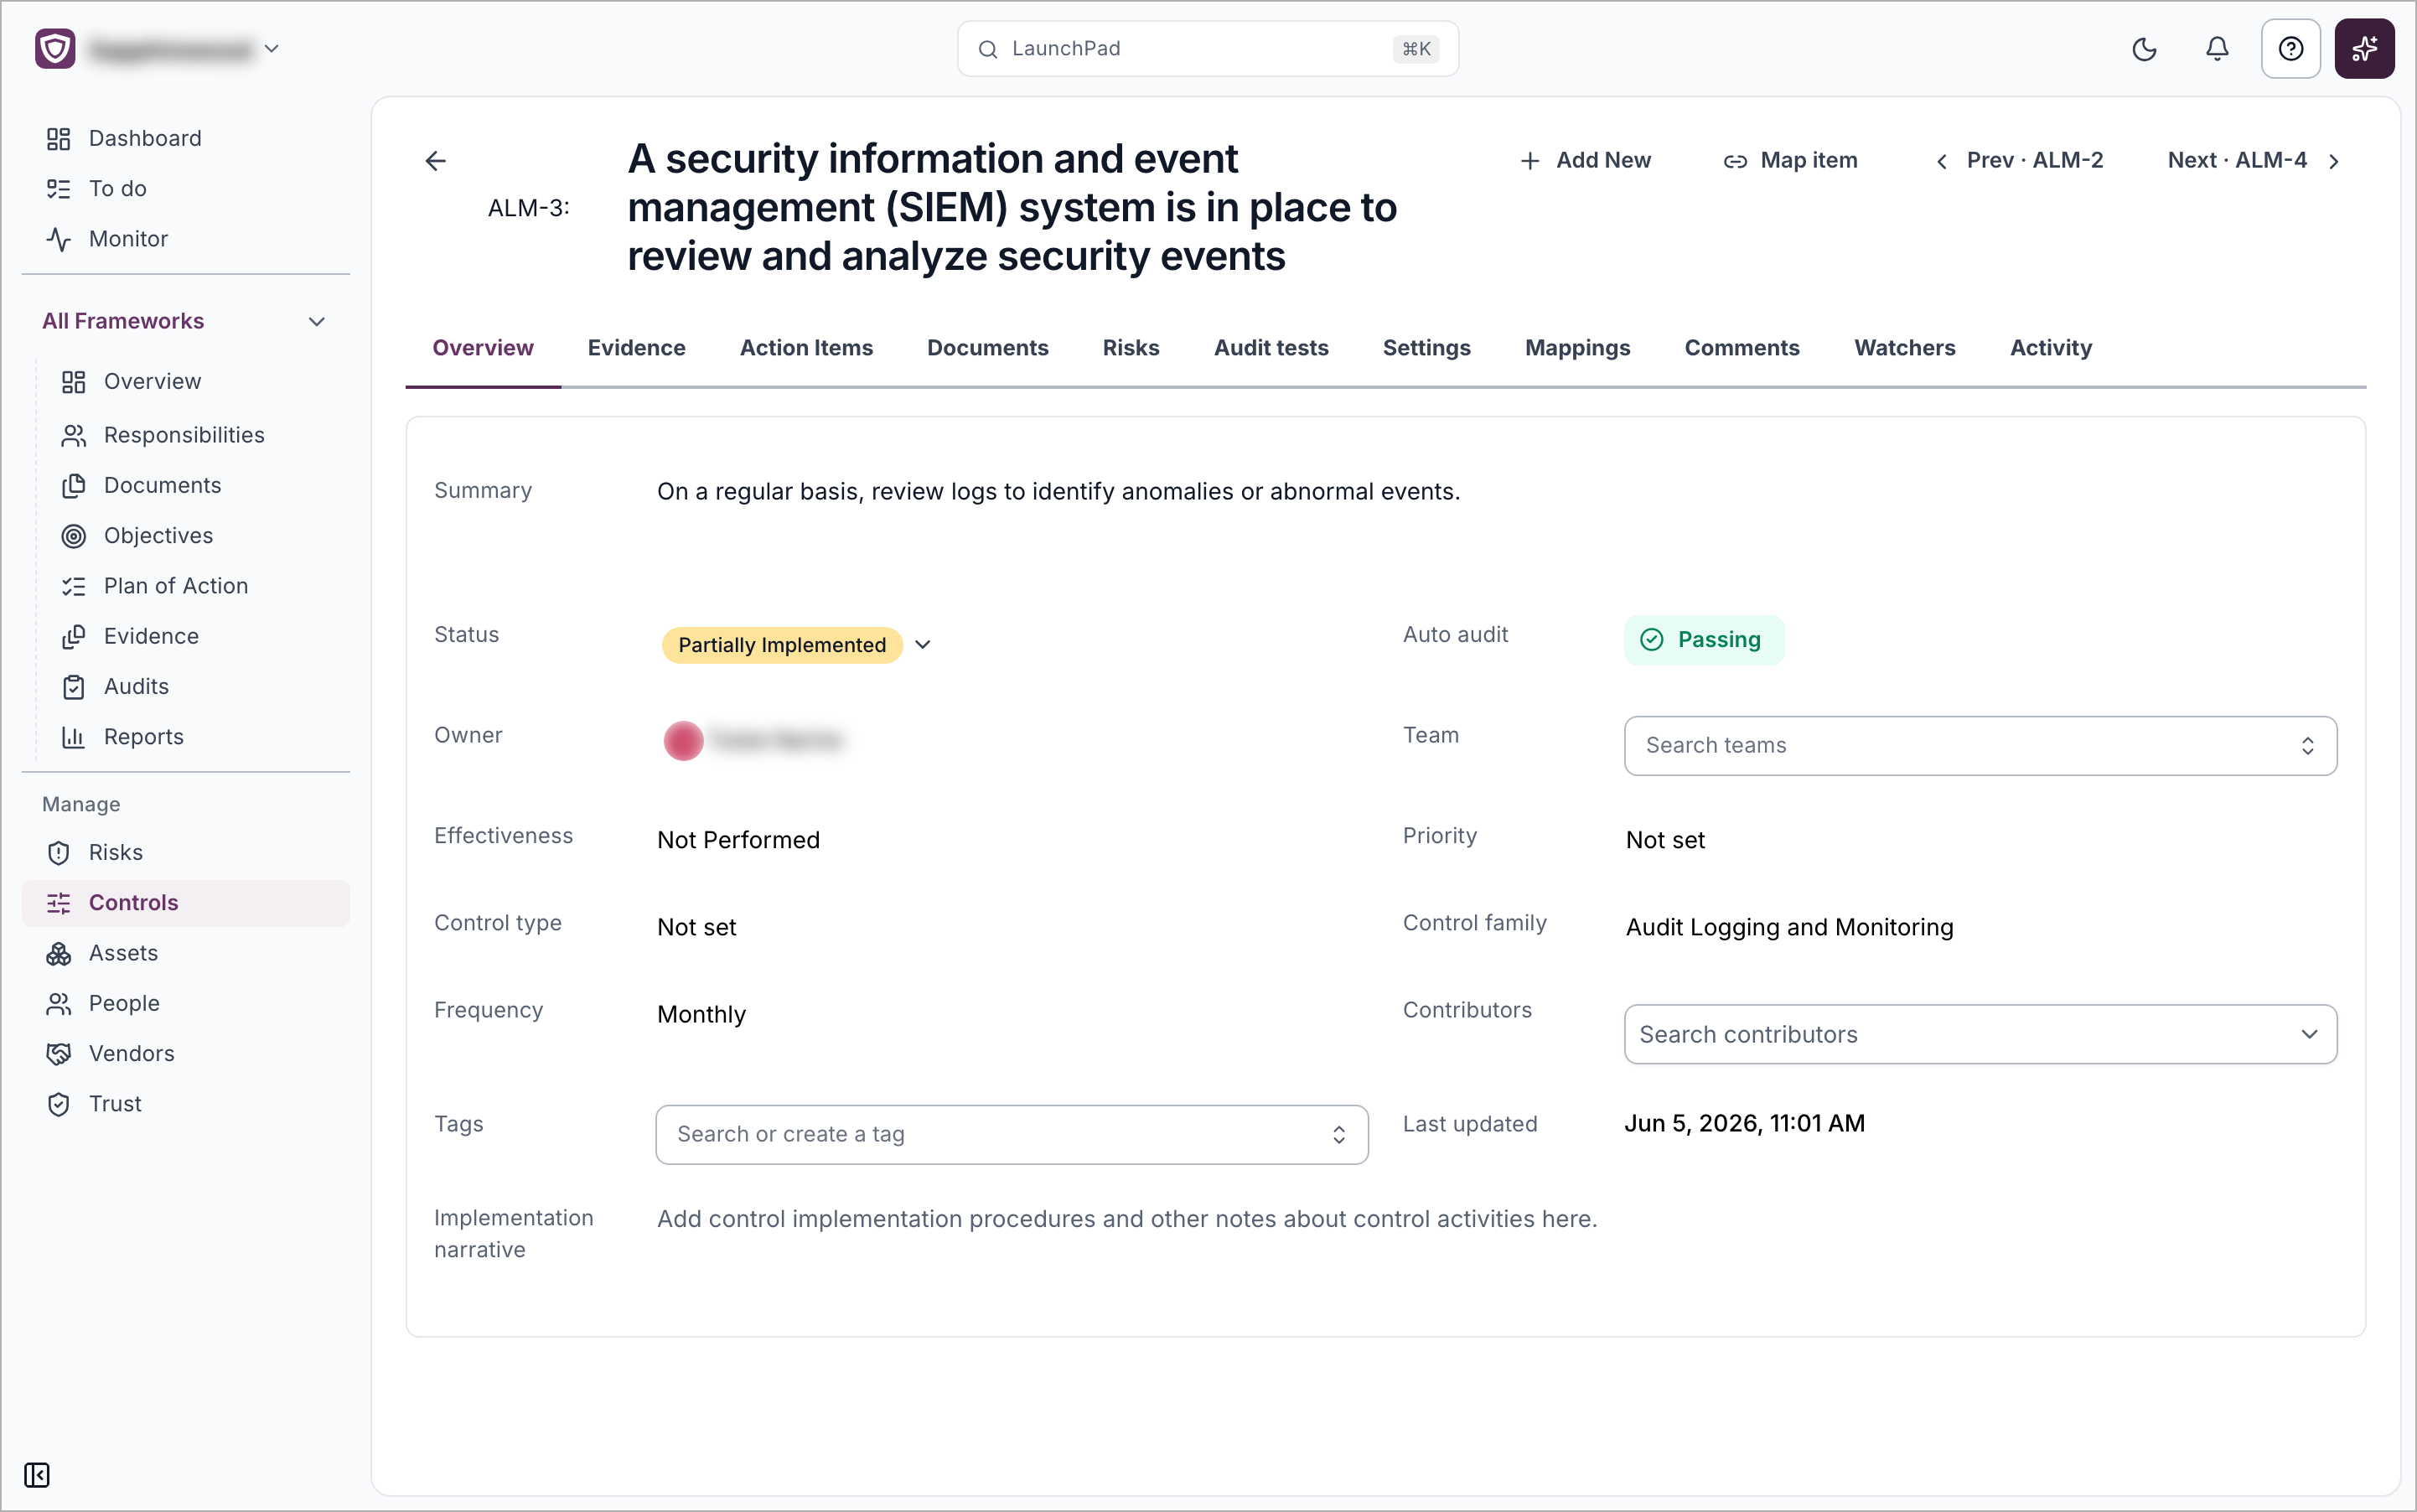Click the People icon under Manage
This screenshot has width=2417, height=1512.
coord(59,1003)
